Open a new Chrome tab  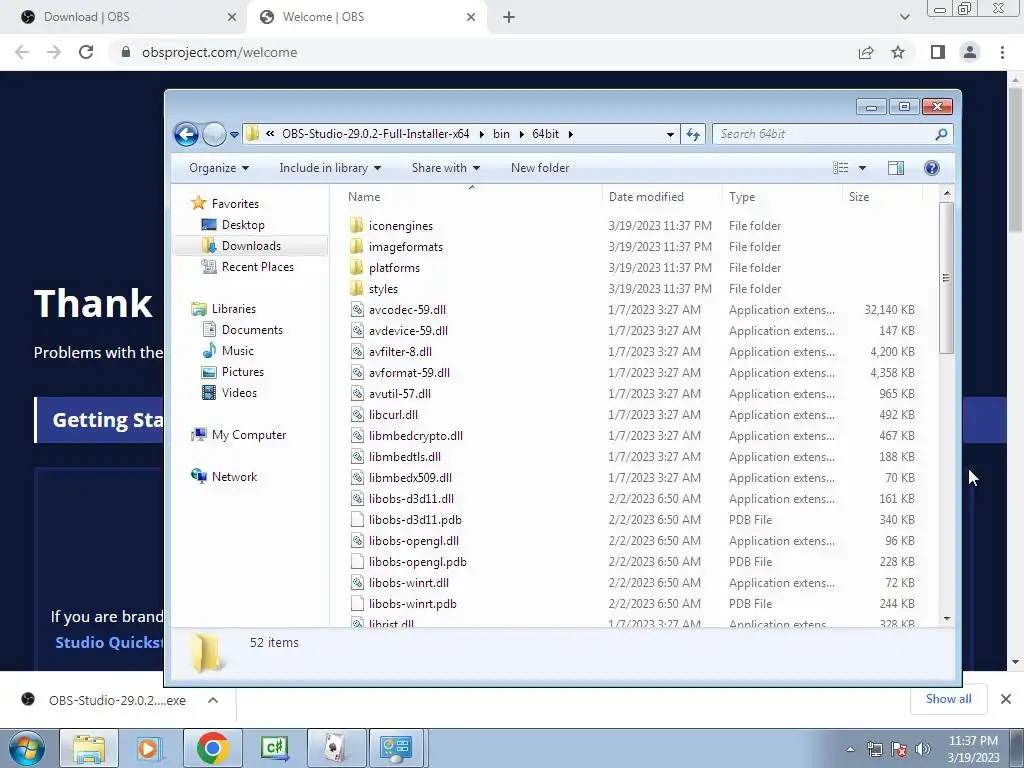[509, 17]
